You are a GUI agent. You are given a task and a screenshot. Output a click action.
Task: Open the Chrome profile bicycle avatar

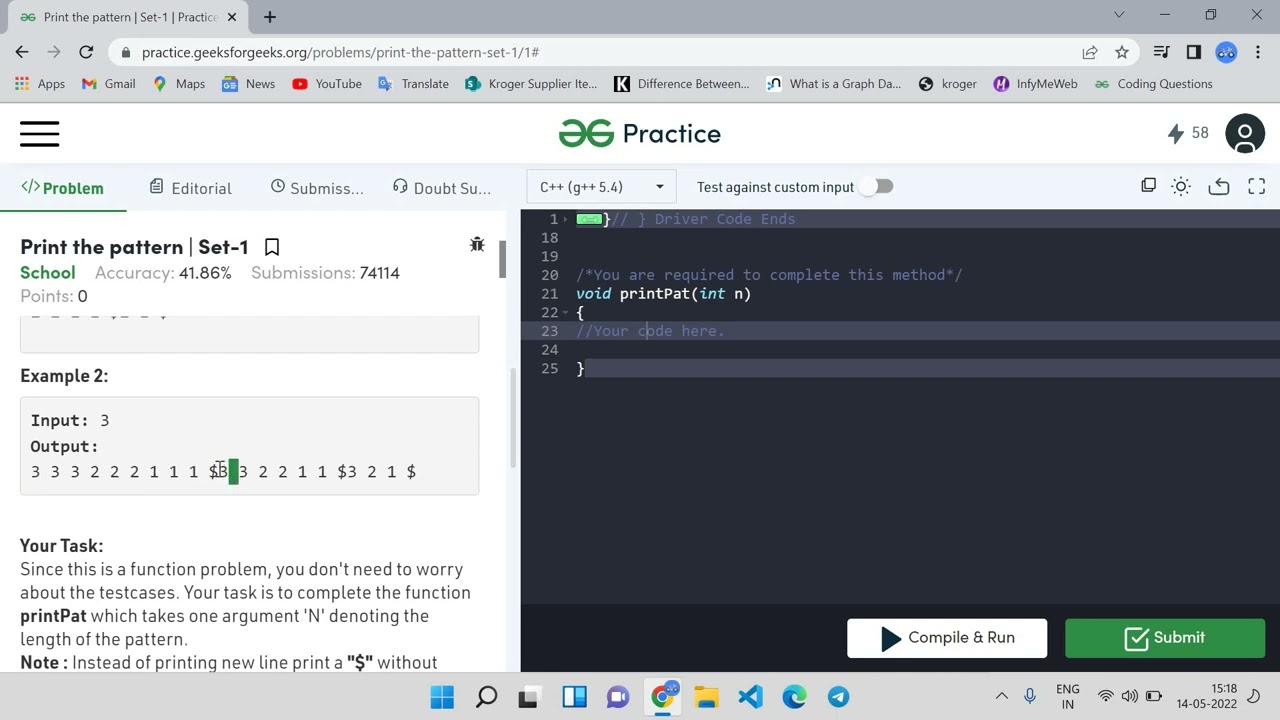point(1226,52)
